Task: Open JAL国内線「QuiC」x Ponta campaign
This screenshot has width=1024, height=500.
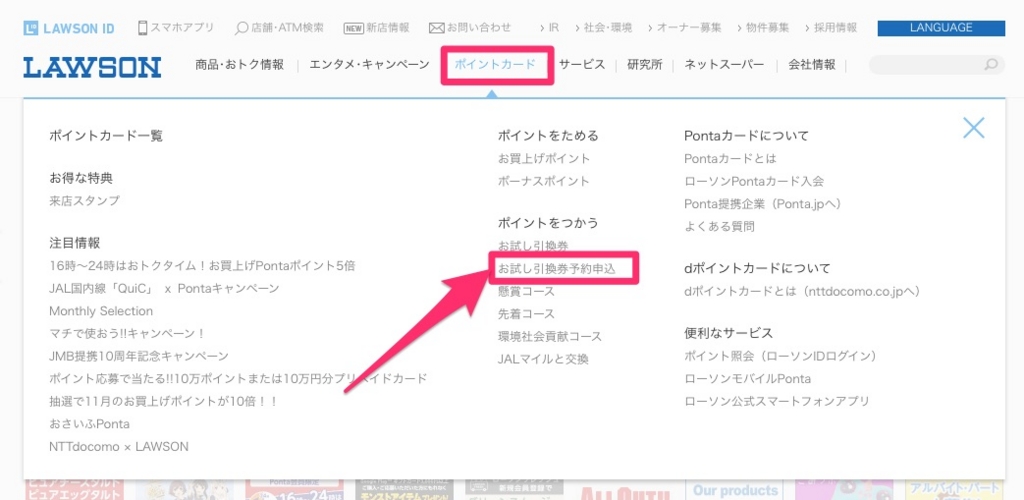Action: point(164,289)
